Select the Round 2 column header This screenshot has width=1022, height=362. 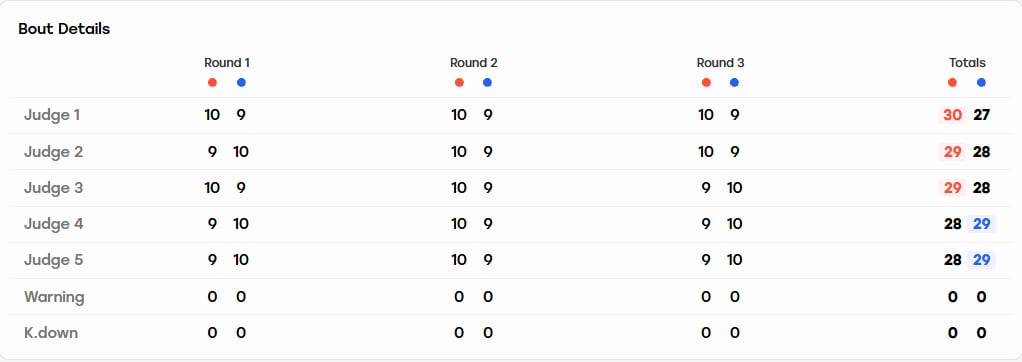(474, 63)
